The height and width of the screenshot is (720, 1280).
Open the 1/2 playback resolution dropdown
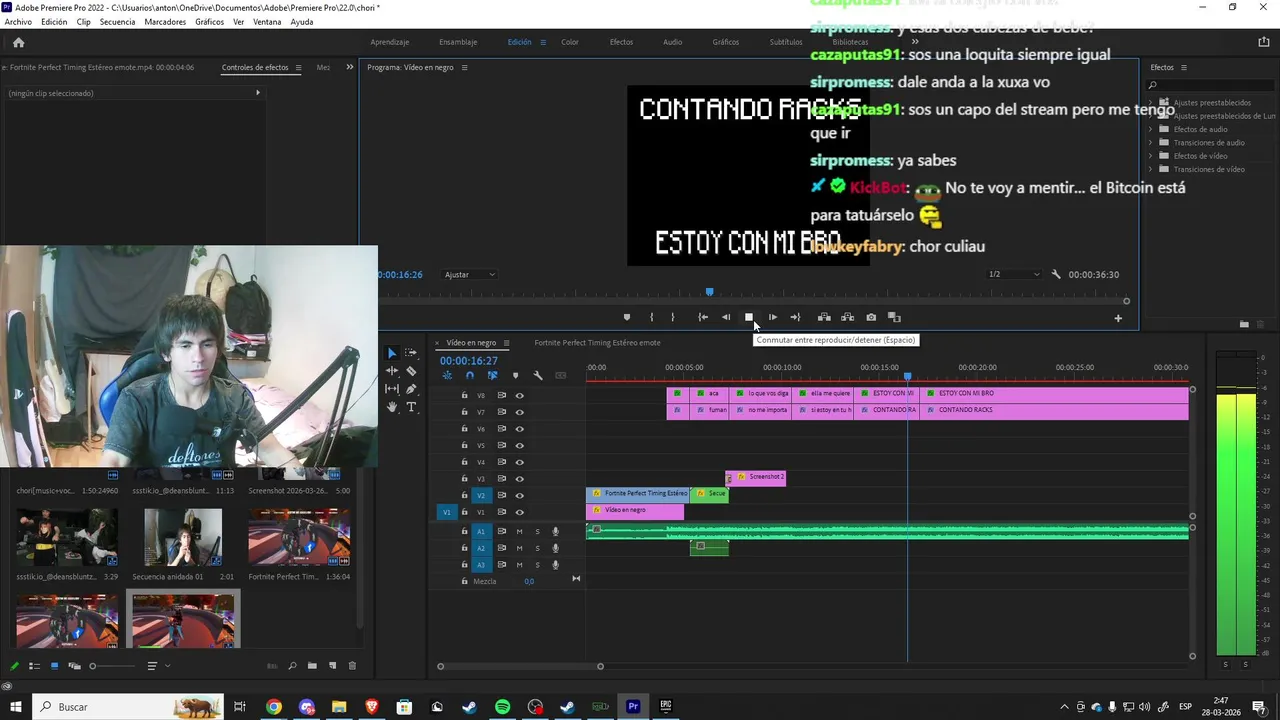click(1013, 274)
